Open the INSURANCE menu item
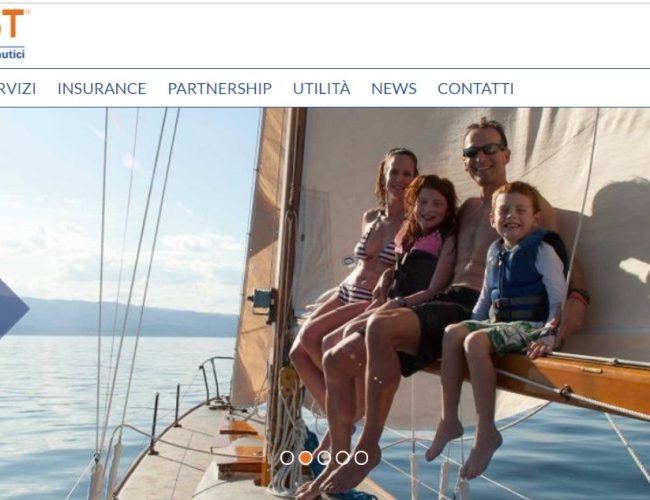Image resolution: width=650 pixels, height=500 pixels. coord(102,88)
